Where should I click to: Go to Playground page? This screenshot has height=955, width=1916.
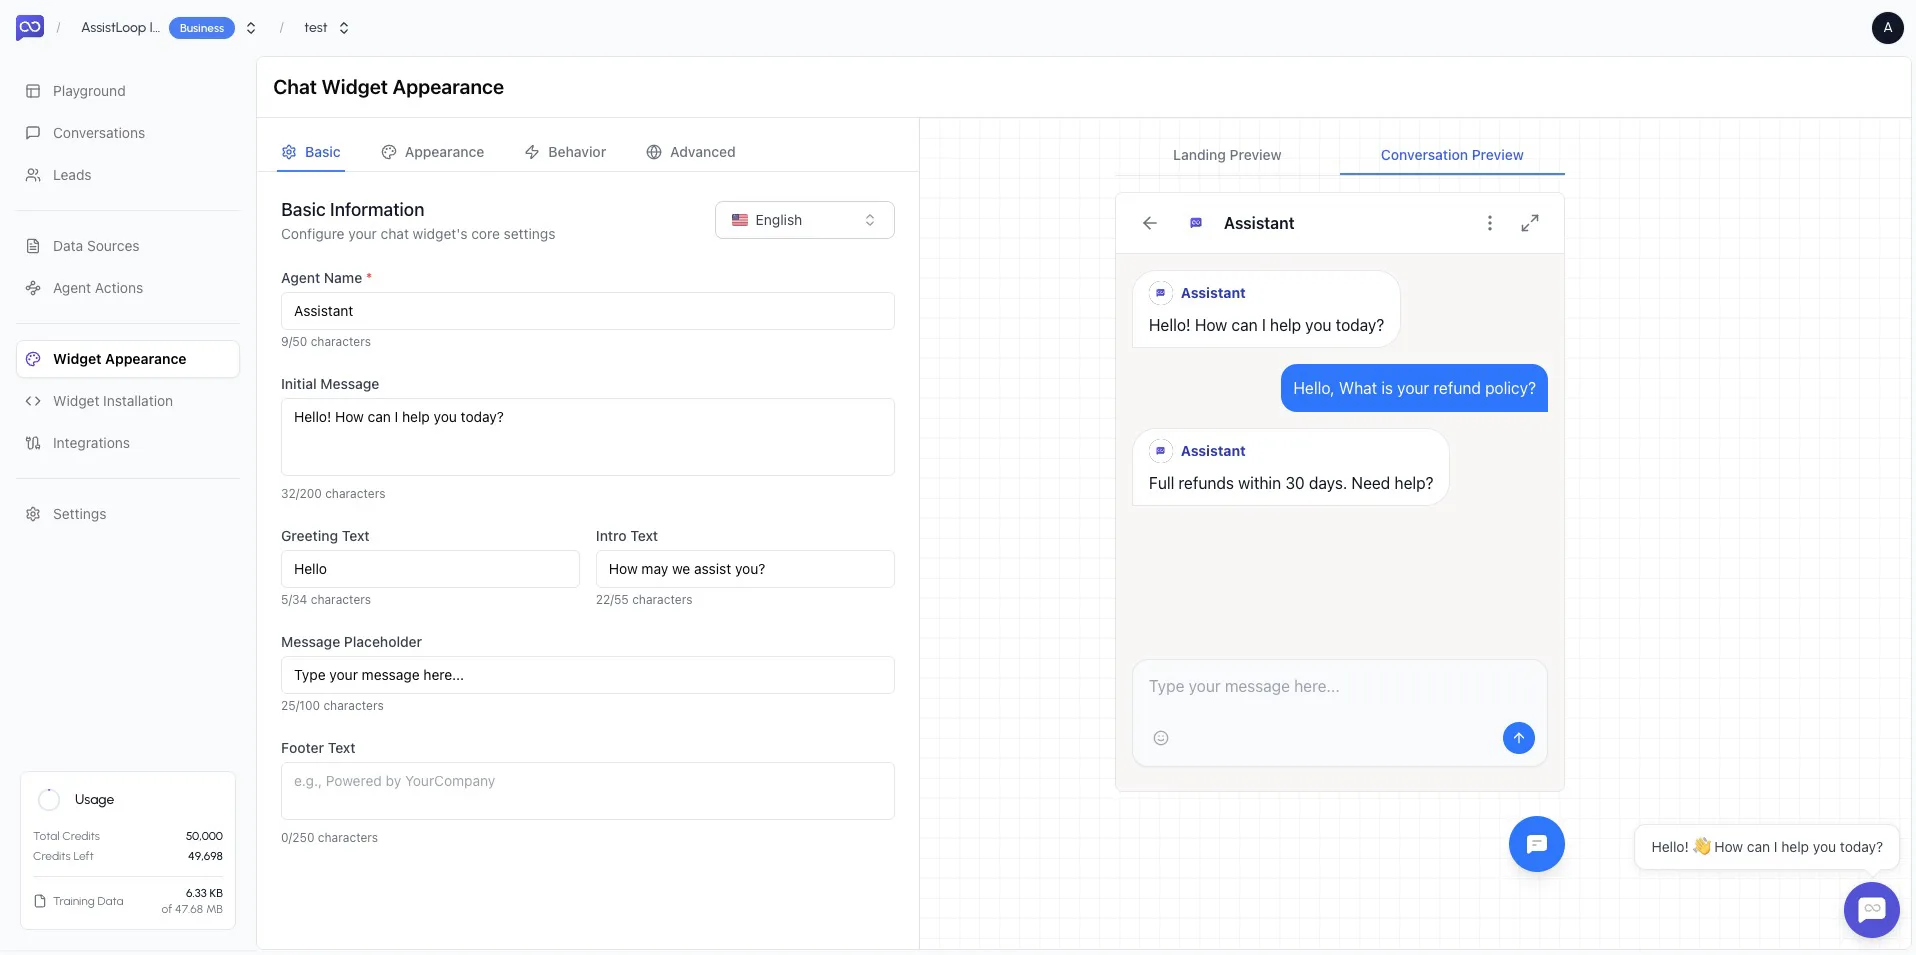pos(128,91)
